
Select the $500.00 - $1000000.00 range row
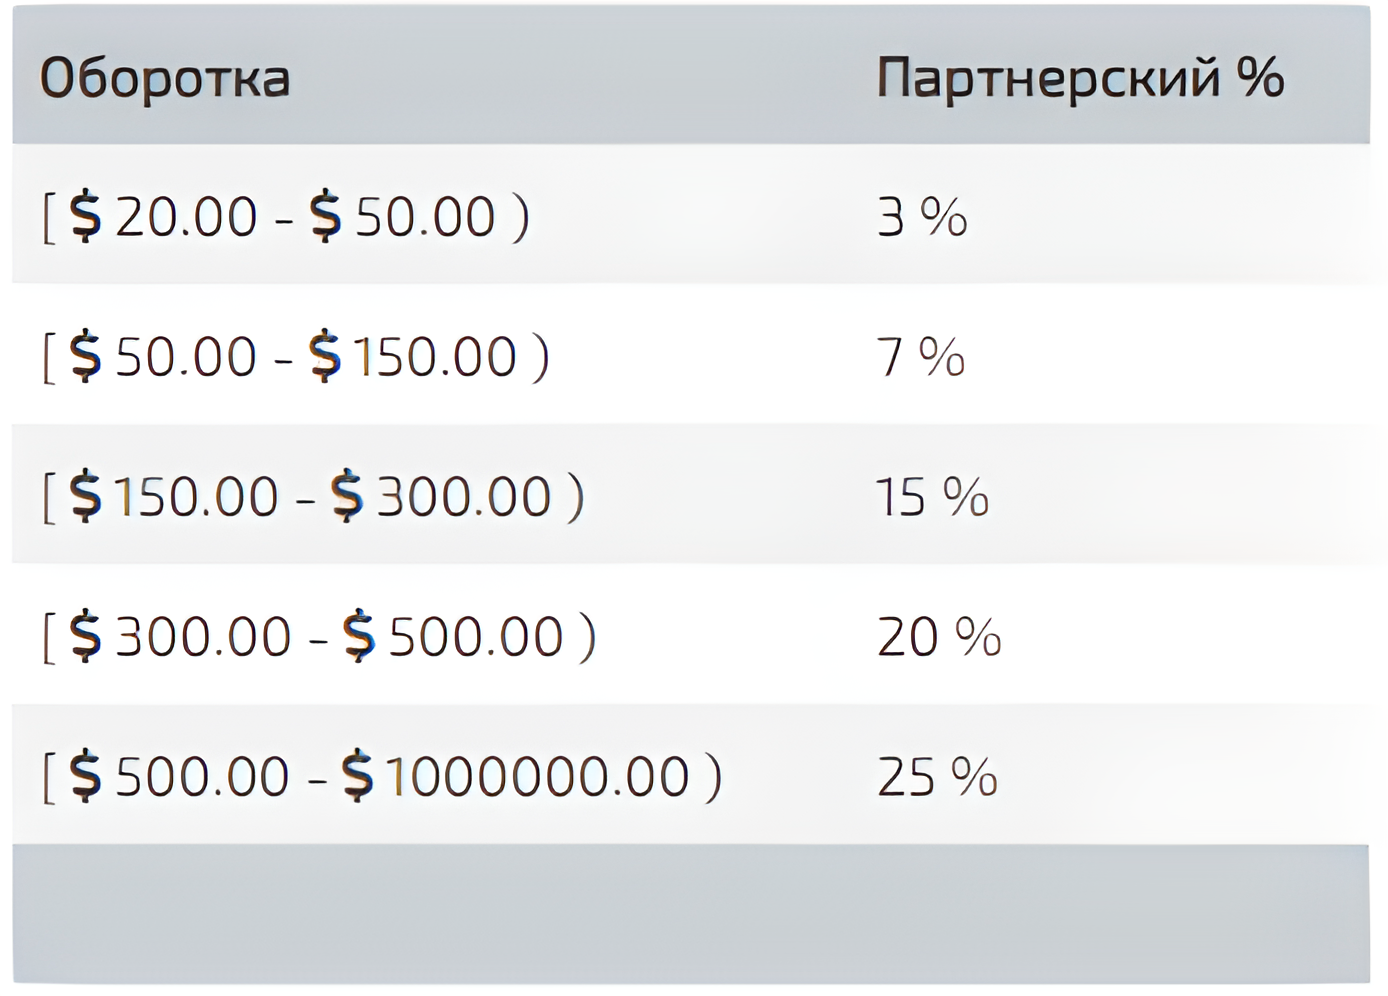pos(691,774)
